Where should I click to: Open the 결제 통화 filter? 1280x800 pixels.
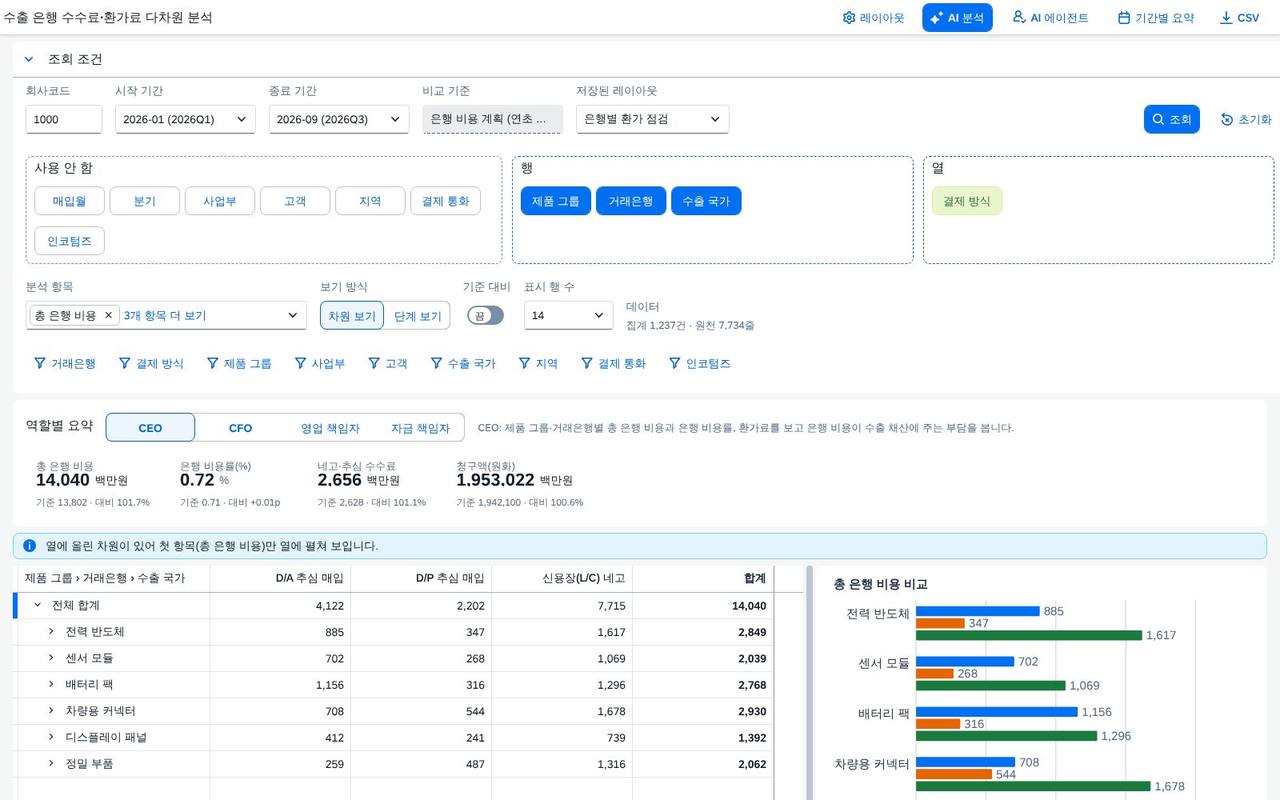pos(613,364)
